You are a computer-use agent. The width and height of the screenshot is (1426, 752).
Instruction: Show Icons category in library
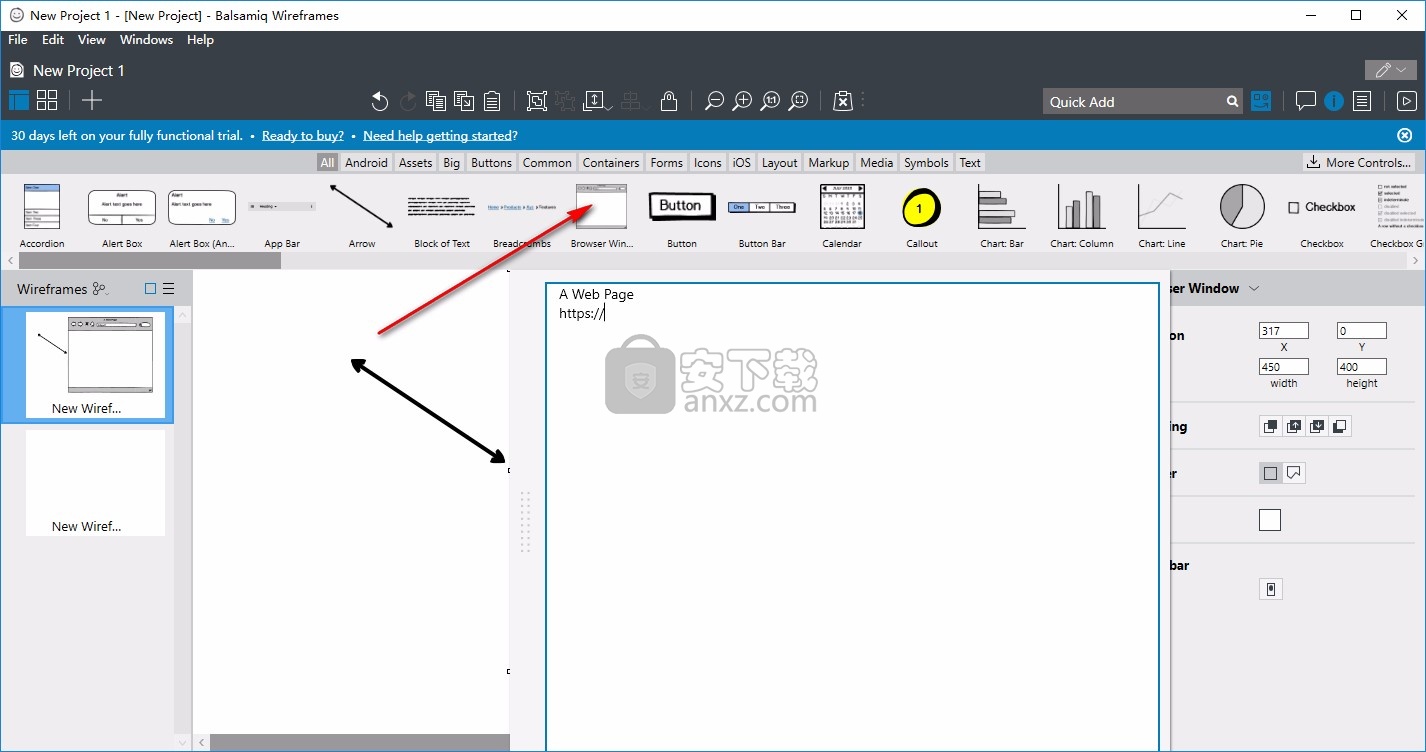pos(708,163)
